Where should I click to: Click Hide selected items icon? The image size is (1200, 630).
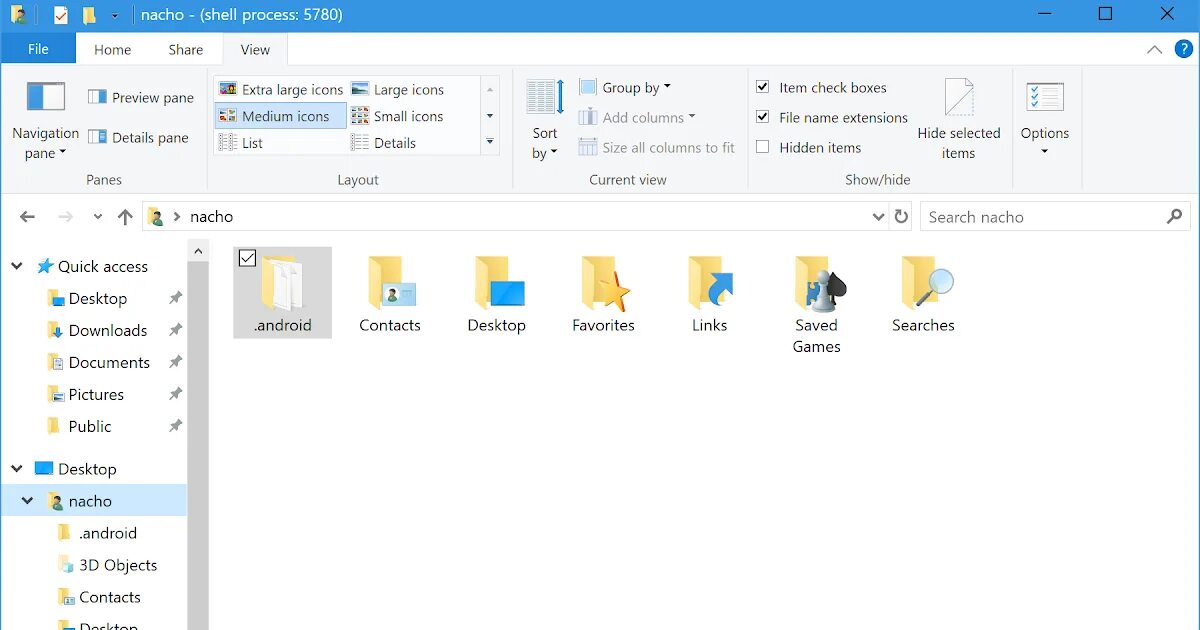pos(959,98)
